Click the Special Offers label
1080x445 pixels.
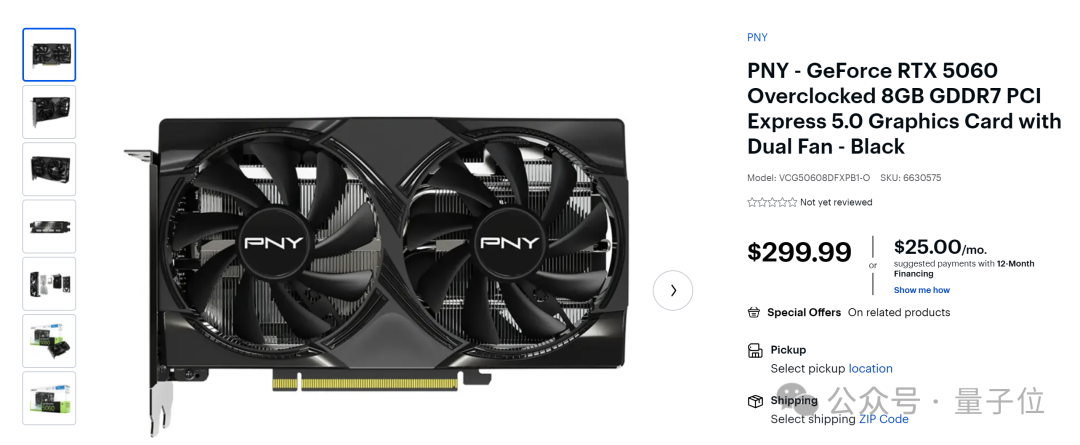(x=804, y=313)
